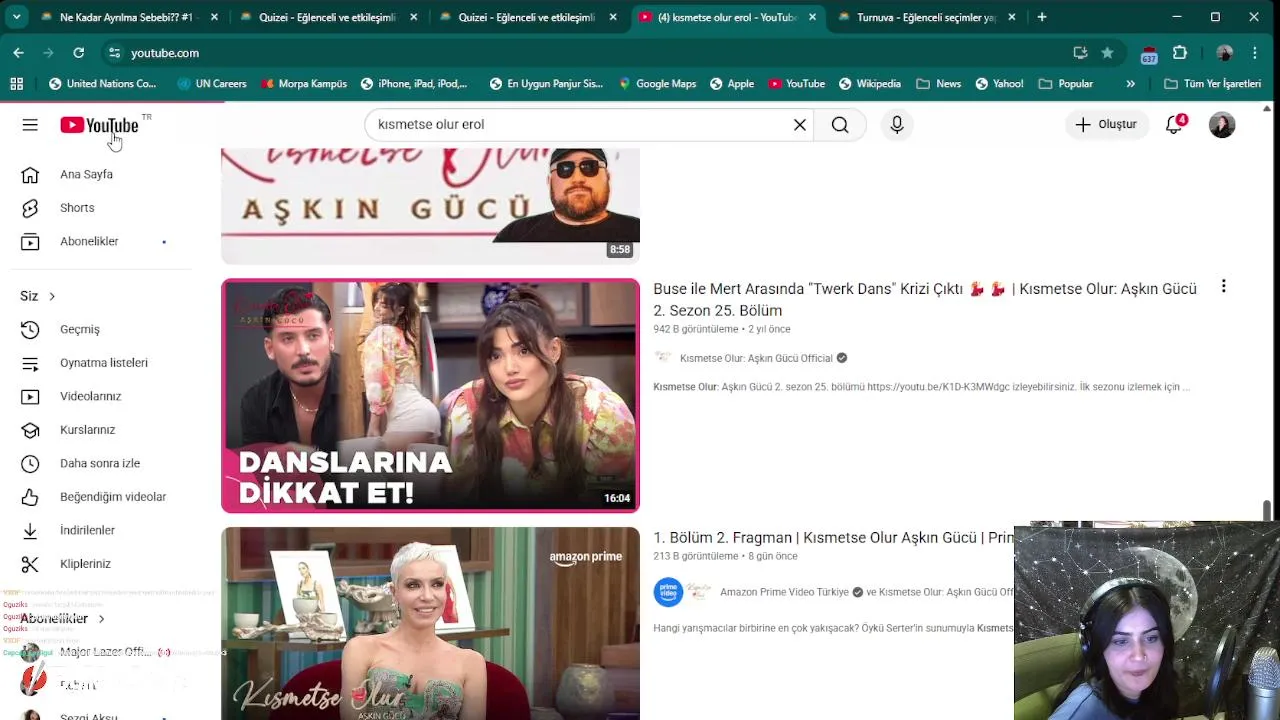Open 1. Bölüm 2. Fragman video title

coord(833,538)
